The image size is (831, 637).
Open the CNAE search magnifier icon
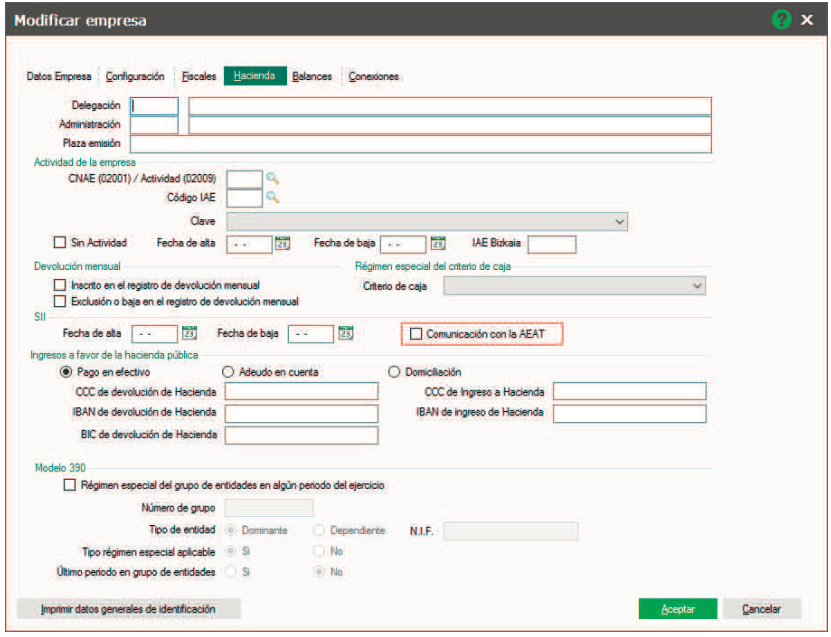[x=272, y=178]
